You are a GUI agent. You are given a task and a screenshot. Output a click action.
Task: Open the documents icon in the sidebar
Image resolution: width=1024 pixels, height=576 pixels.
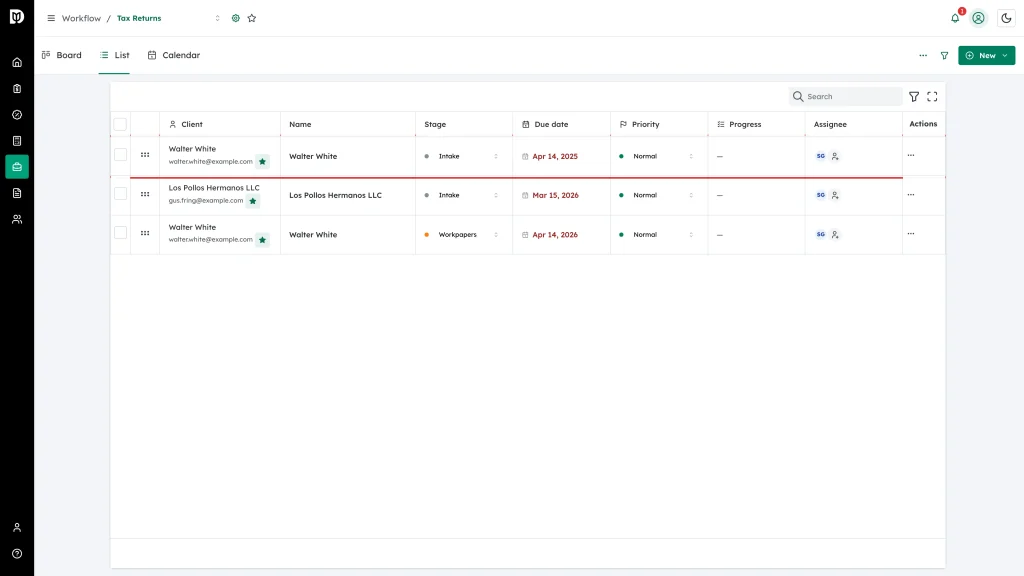[17, 193]
